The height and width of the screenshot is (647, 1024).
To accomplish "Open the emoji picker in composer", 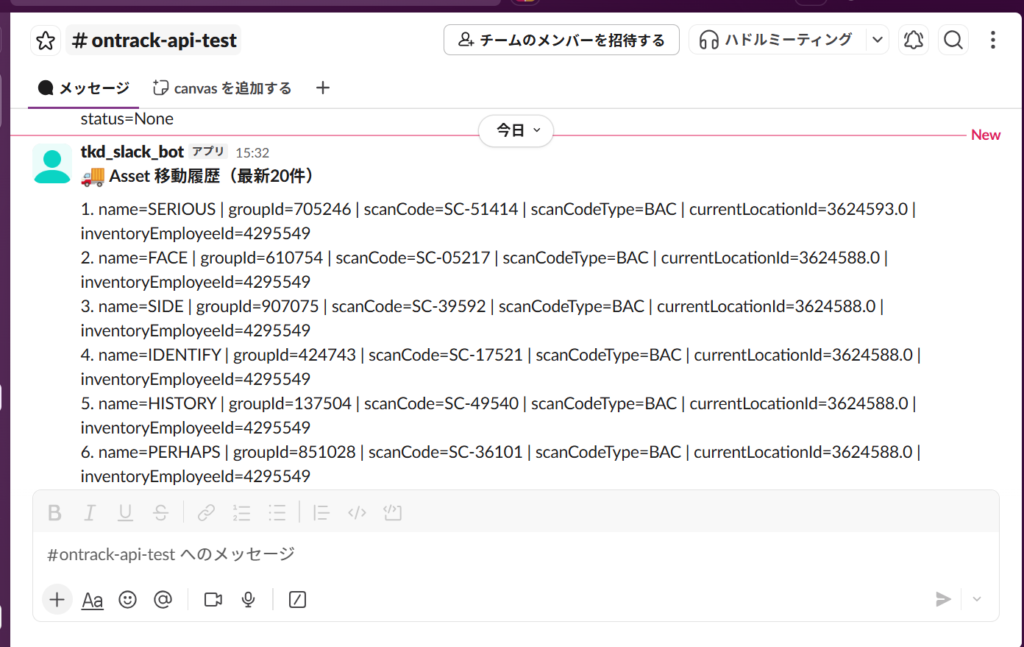I will pyautogui.click(x=127, y=599).
